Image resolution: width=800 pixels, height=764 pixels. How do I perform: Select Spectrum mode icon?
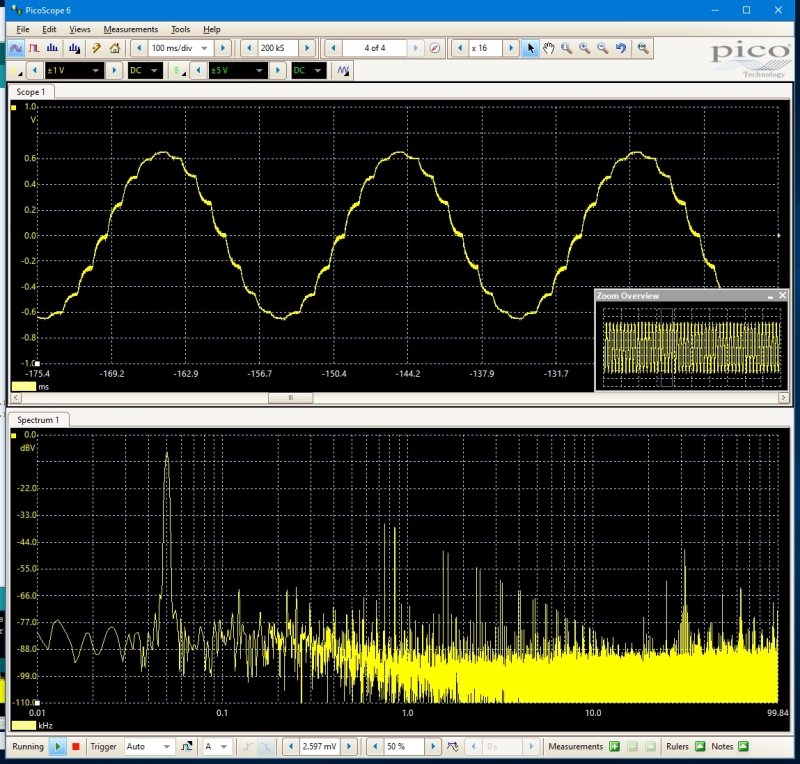pyautogui.click(x=52, y=48)
